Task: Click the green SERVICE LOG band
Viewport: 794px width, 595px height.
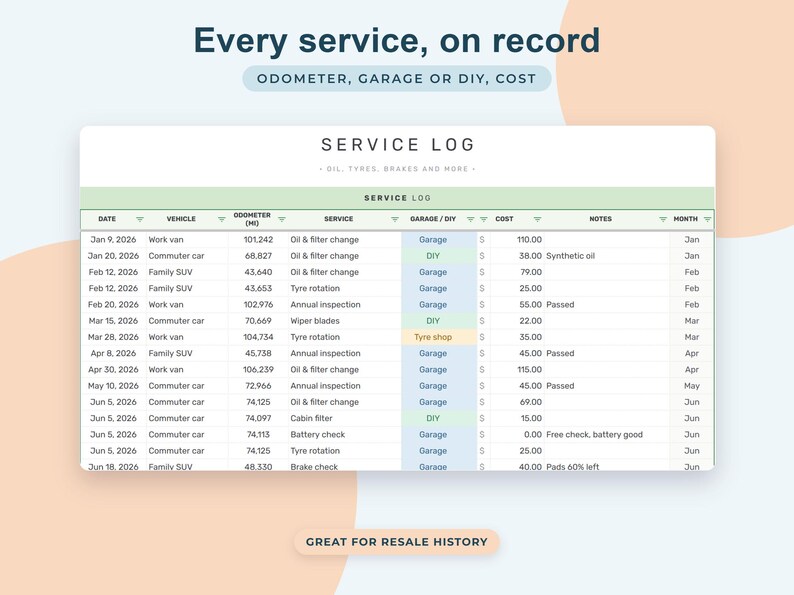Action: point(398,198)
